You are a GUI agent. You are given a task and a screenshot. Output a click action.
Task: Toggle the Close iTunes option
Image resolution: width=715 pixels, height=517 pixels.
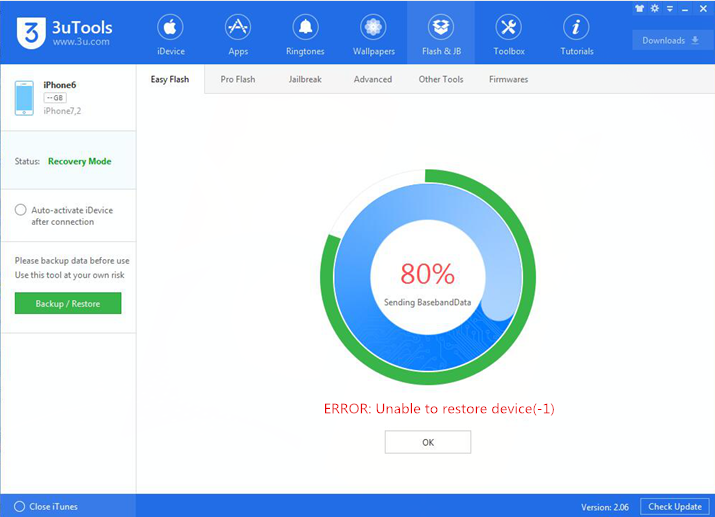[x=19, y=507]
